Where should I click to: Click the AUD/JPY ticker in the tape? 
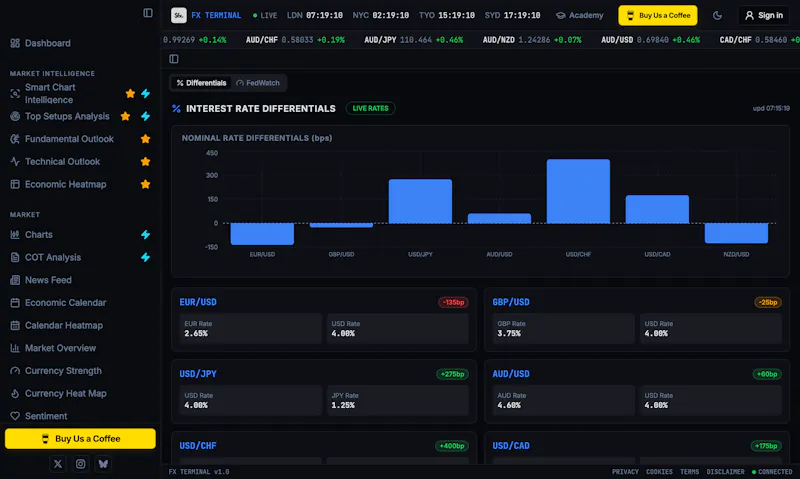[x=414, y=40]
